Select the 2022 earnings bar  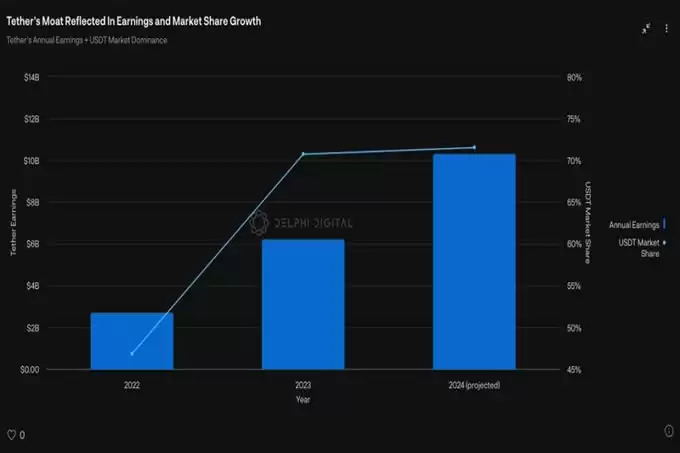132,341
